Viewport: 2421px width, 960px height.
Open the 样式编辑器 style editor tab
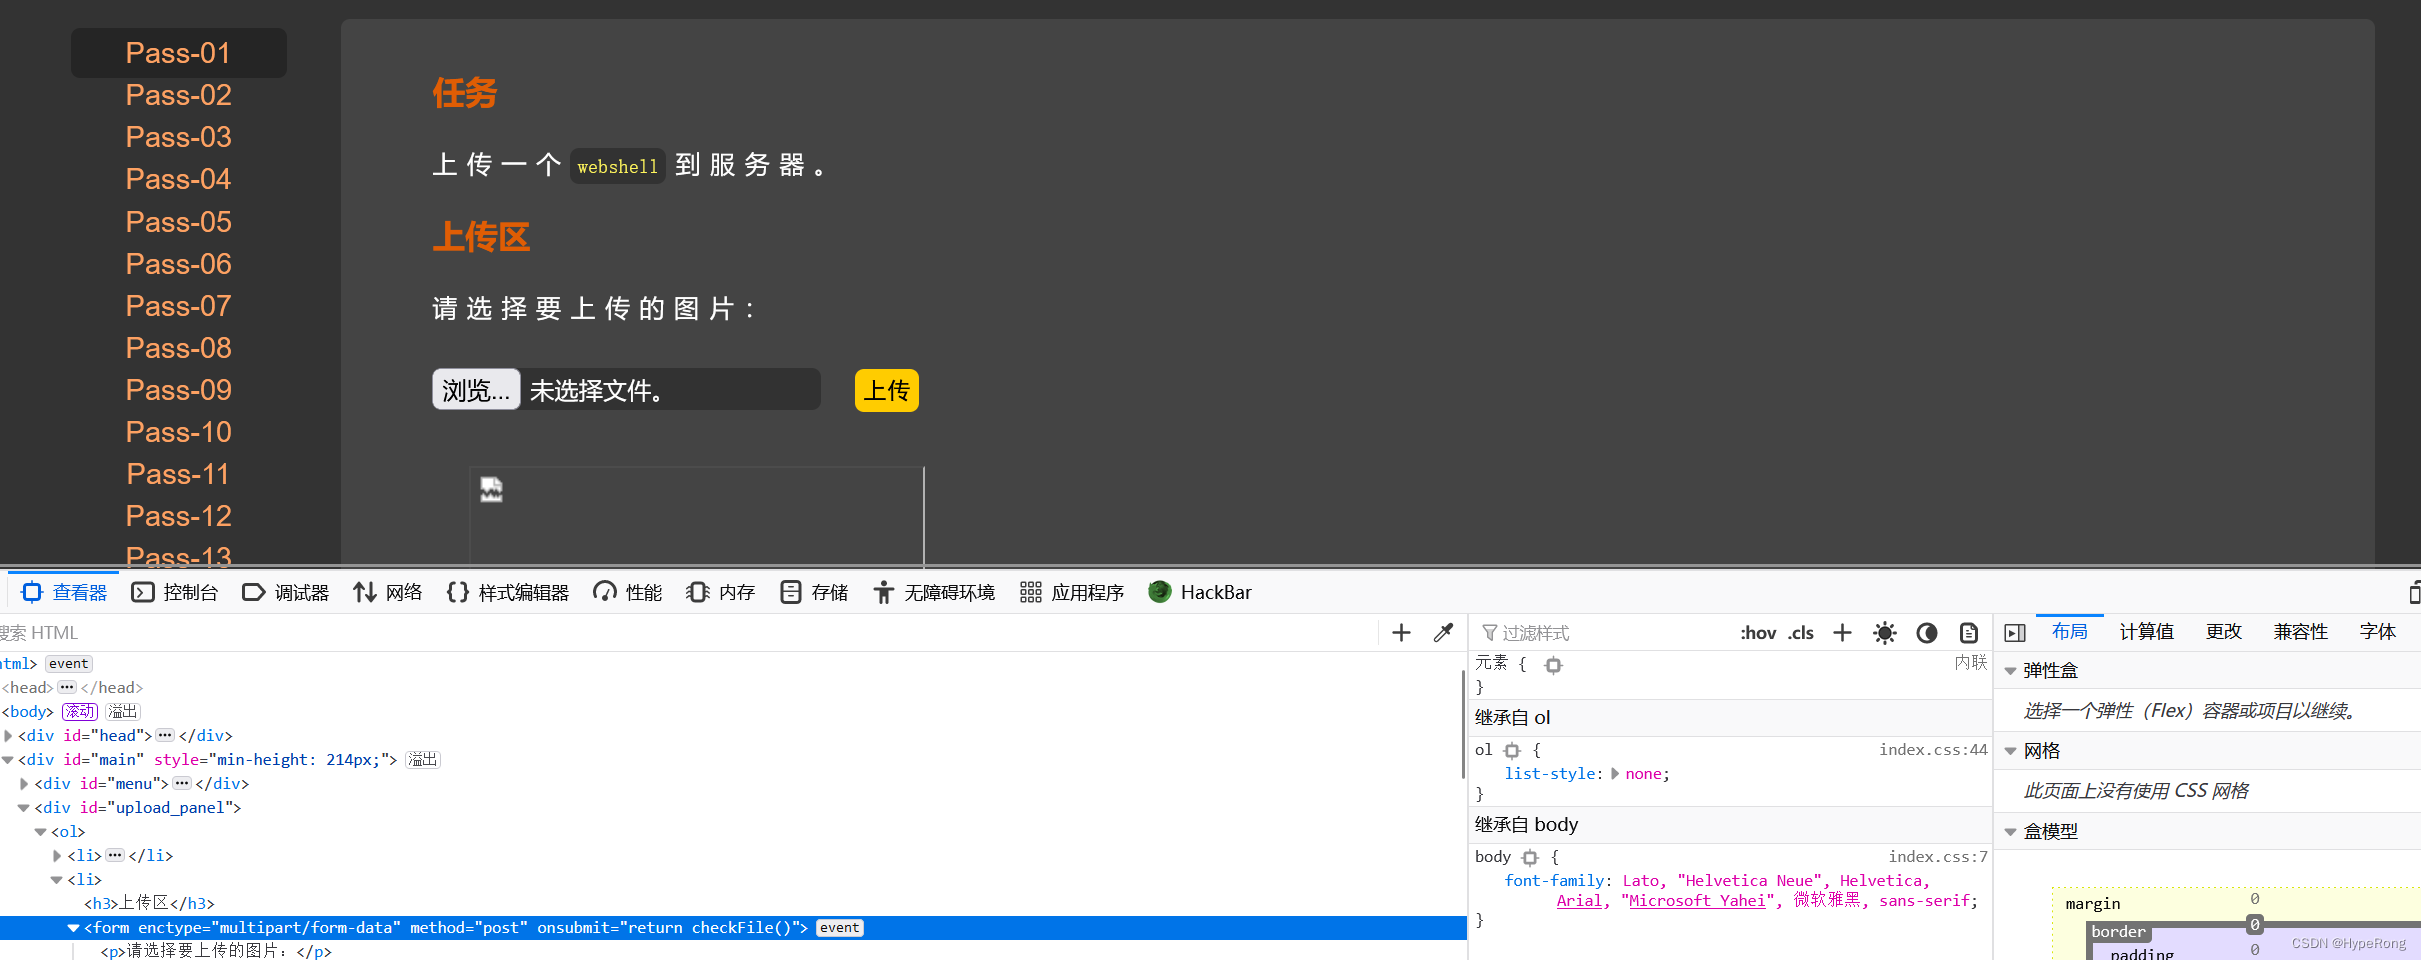tap(508, 592)
